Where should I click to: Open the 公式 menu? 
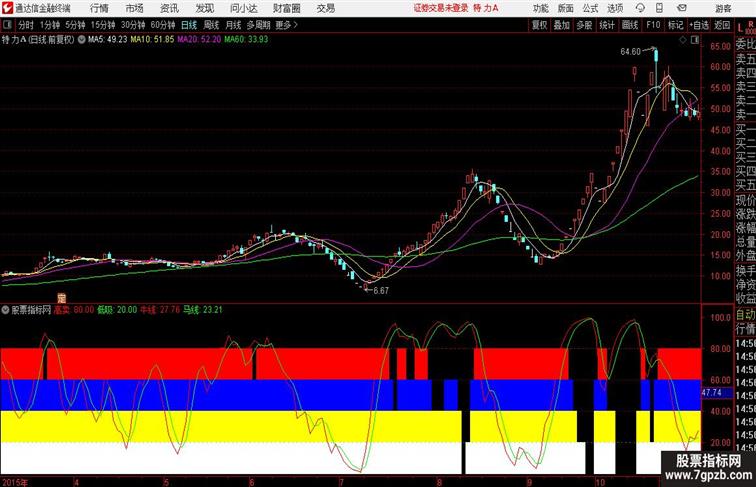[590, 8]
